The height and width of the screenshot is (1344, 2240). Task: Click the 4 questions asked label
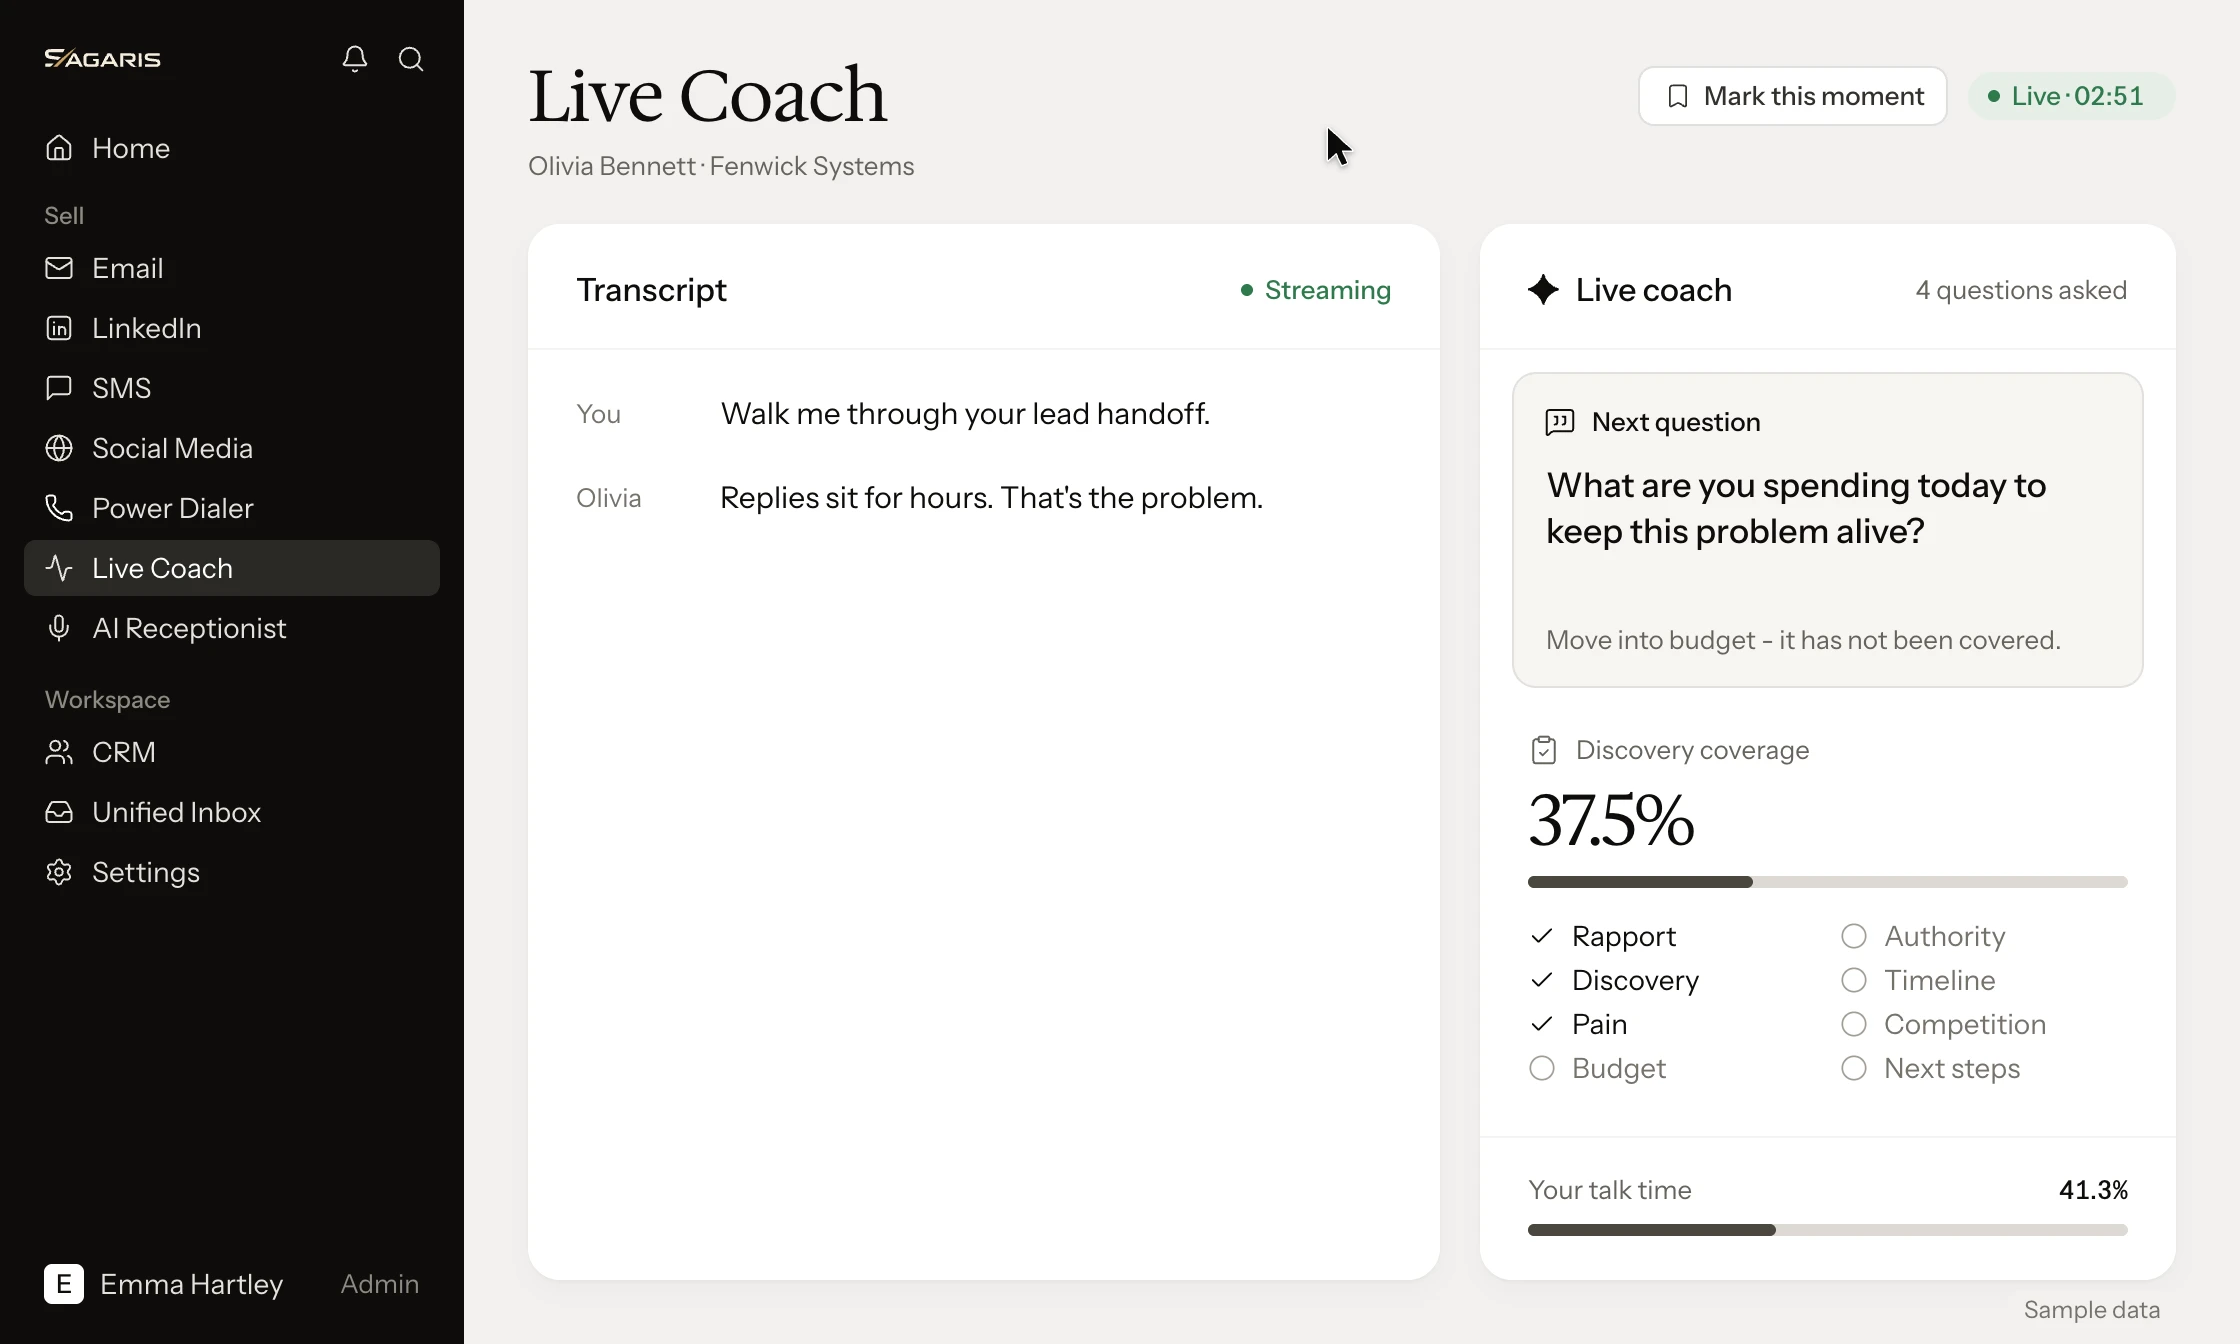[2021, 290]
